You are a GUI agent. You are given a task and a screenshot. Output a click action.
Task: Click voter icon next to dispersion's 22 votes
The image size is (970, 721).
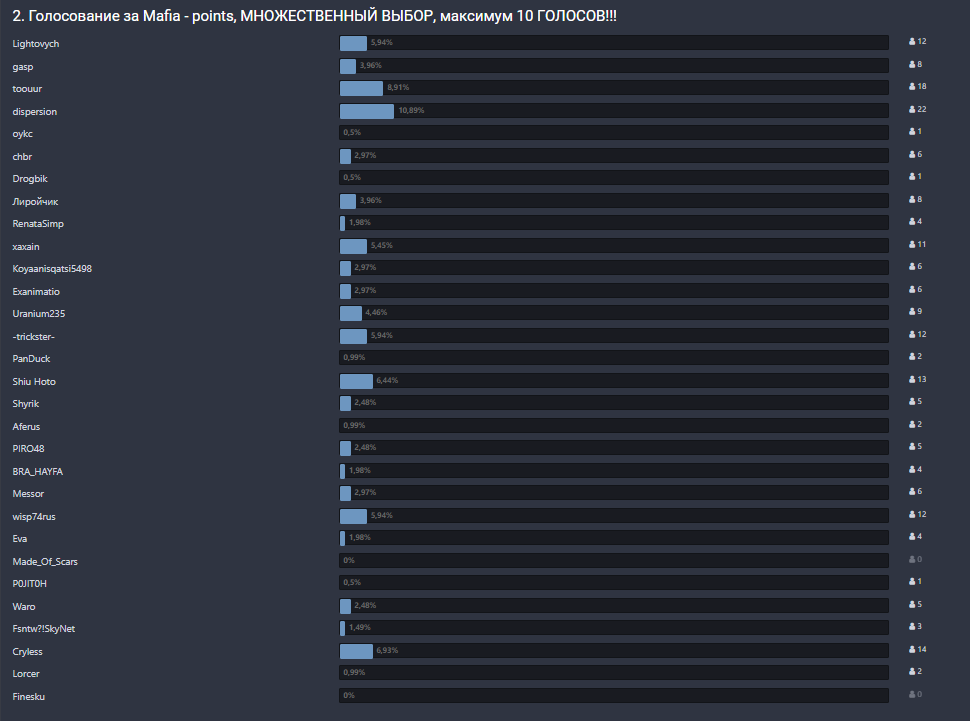pos(912,110)
